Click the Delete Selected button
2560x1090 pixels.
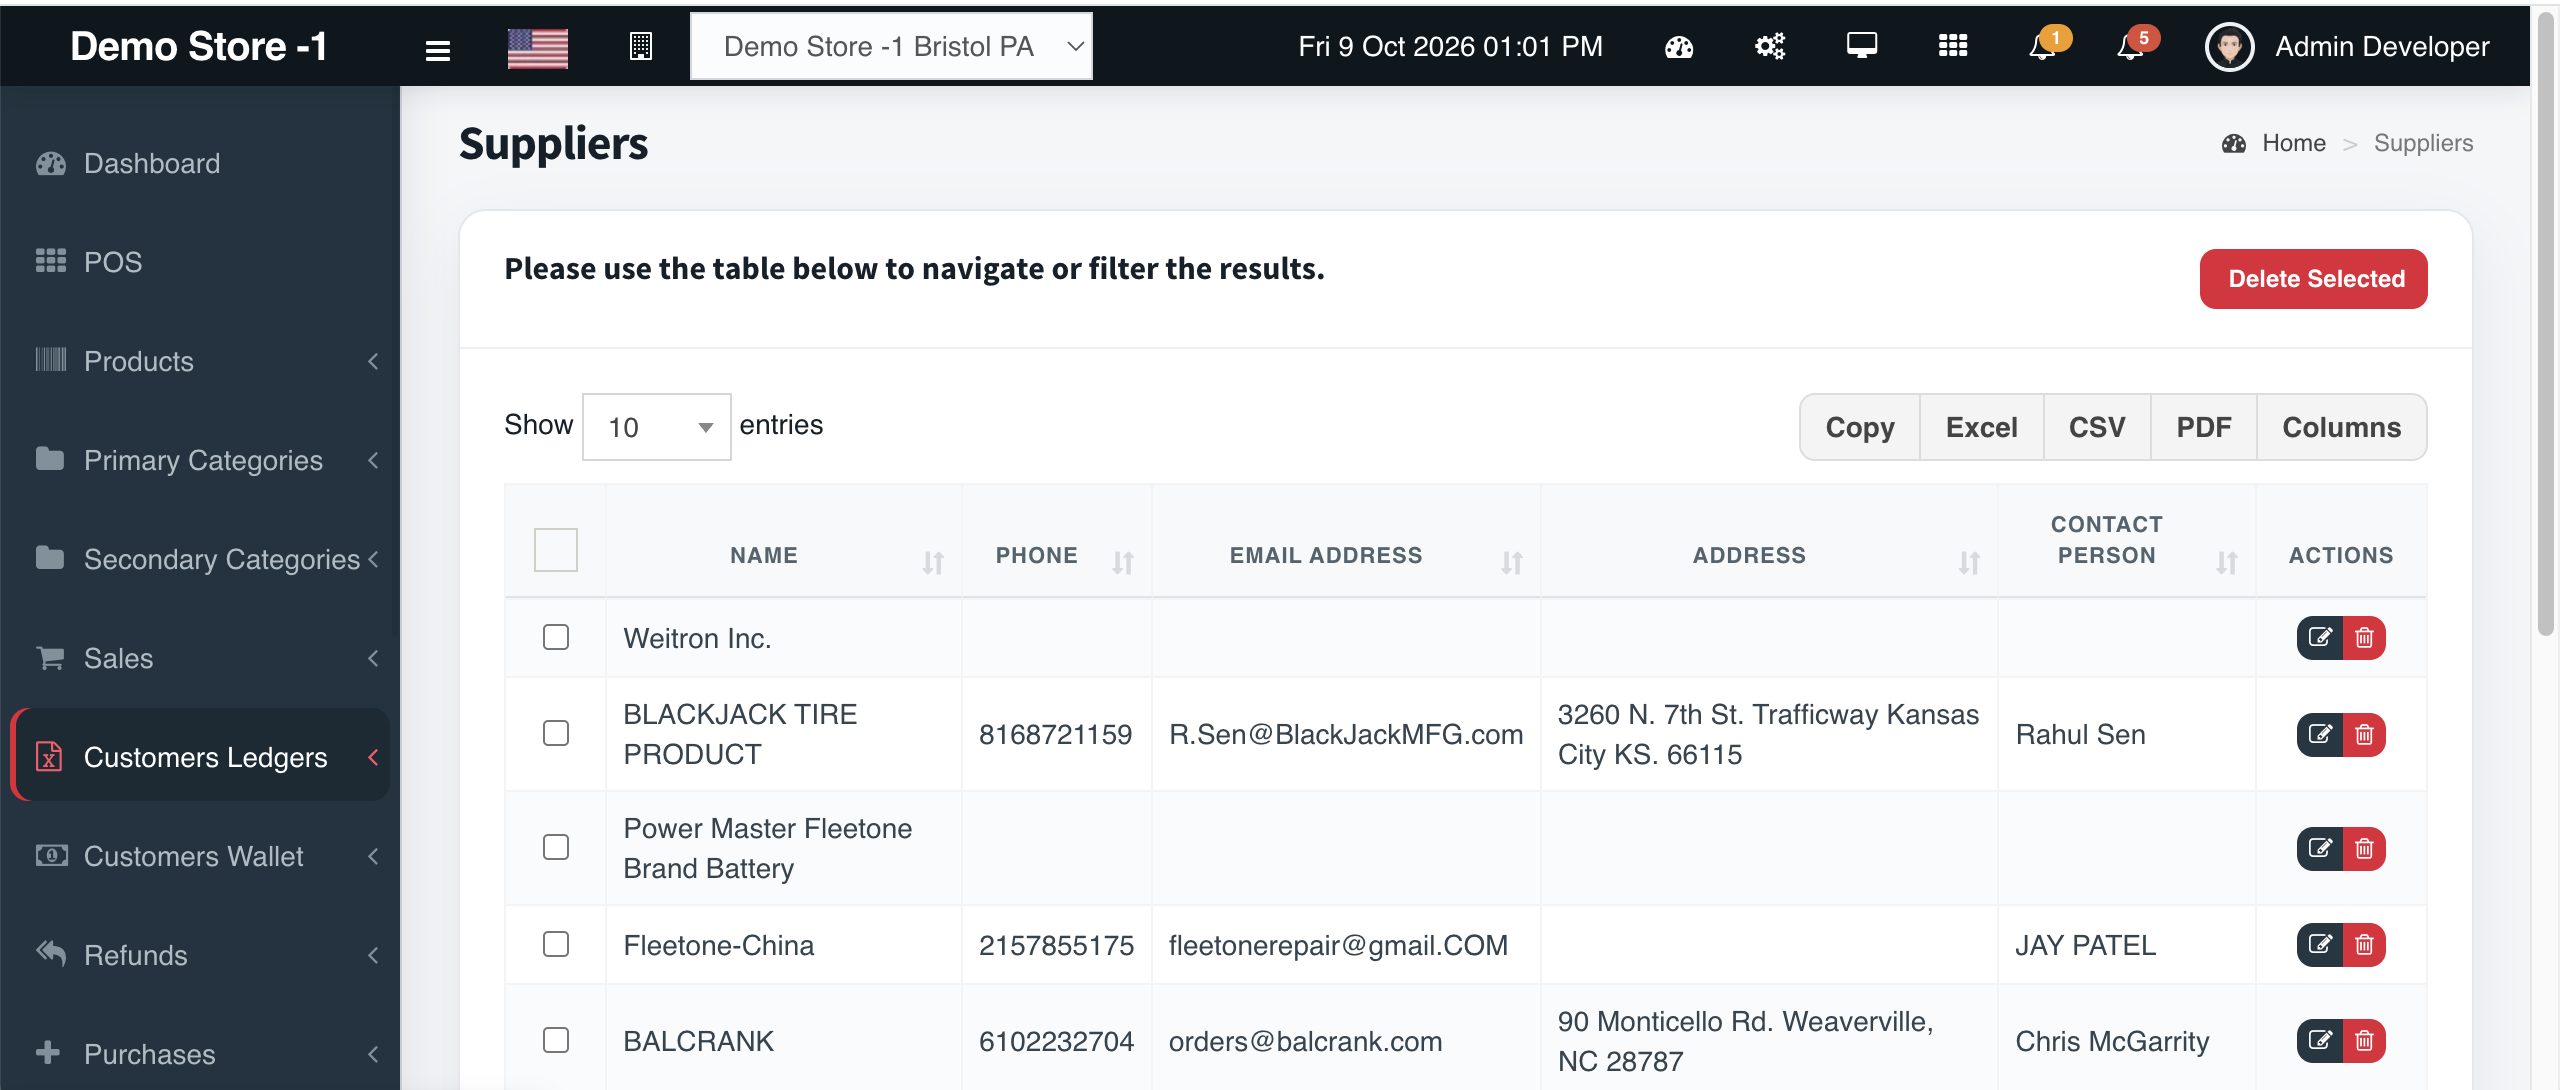(2314, 279)
